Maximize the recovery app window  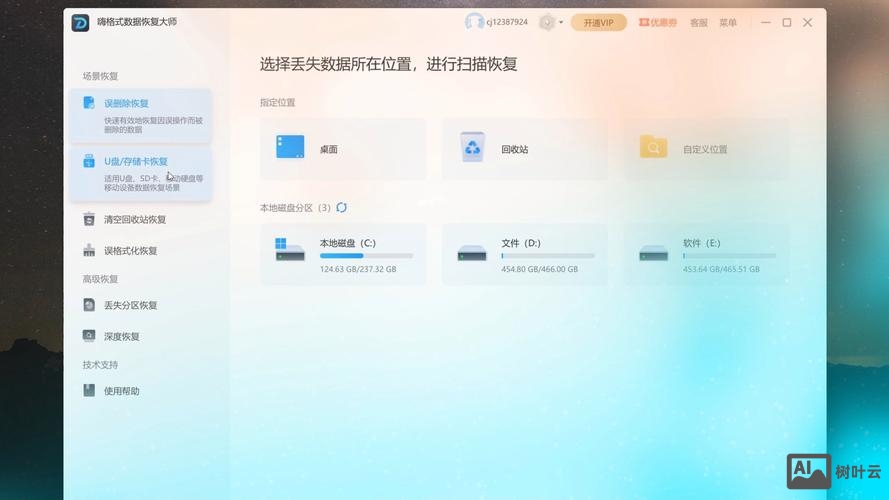787,23
